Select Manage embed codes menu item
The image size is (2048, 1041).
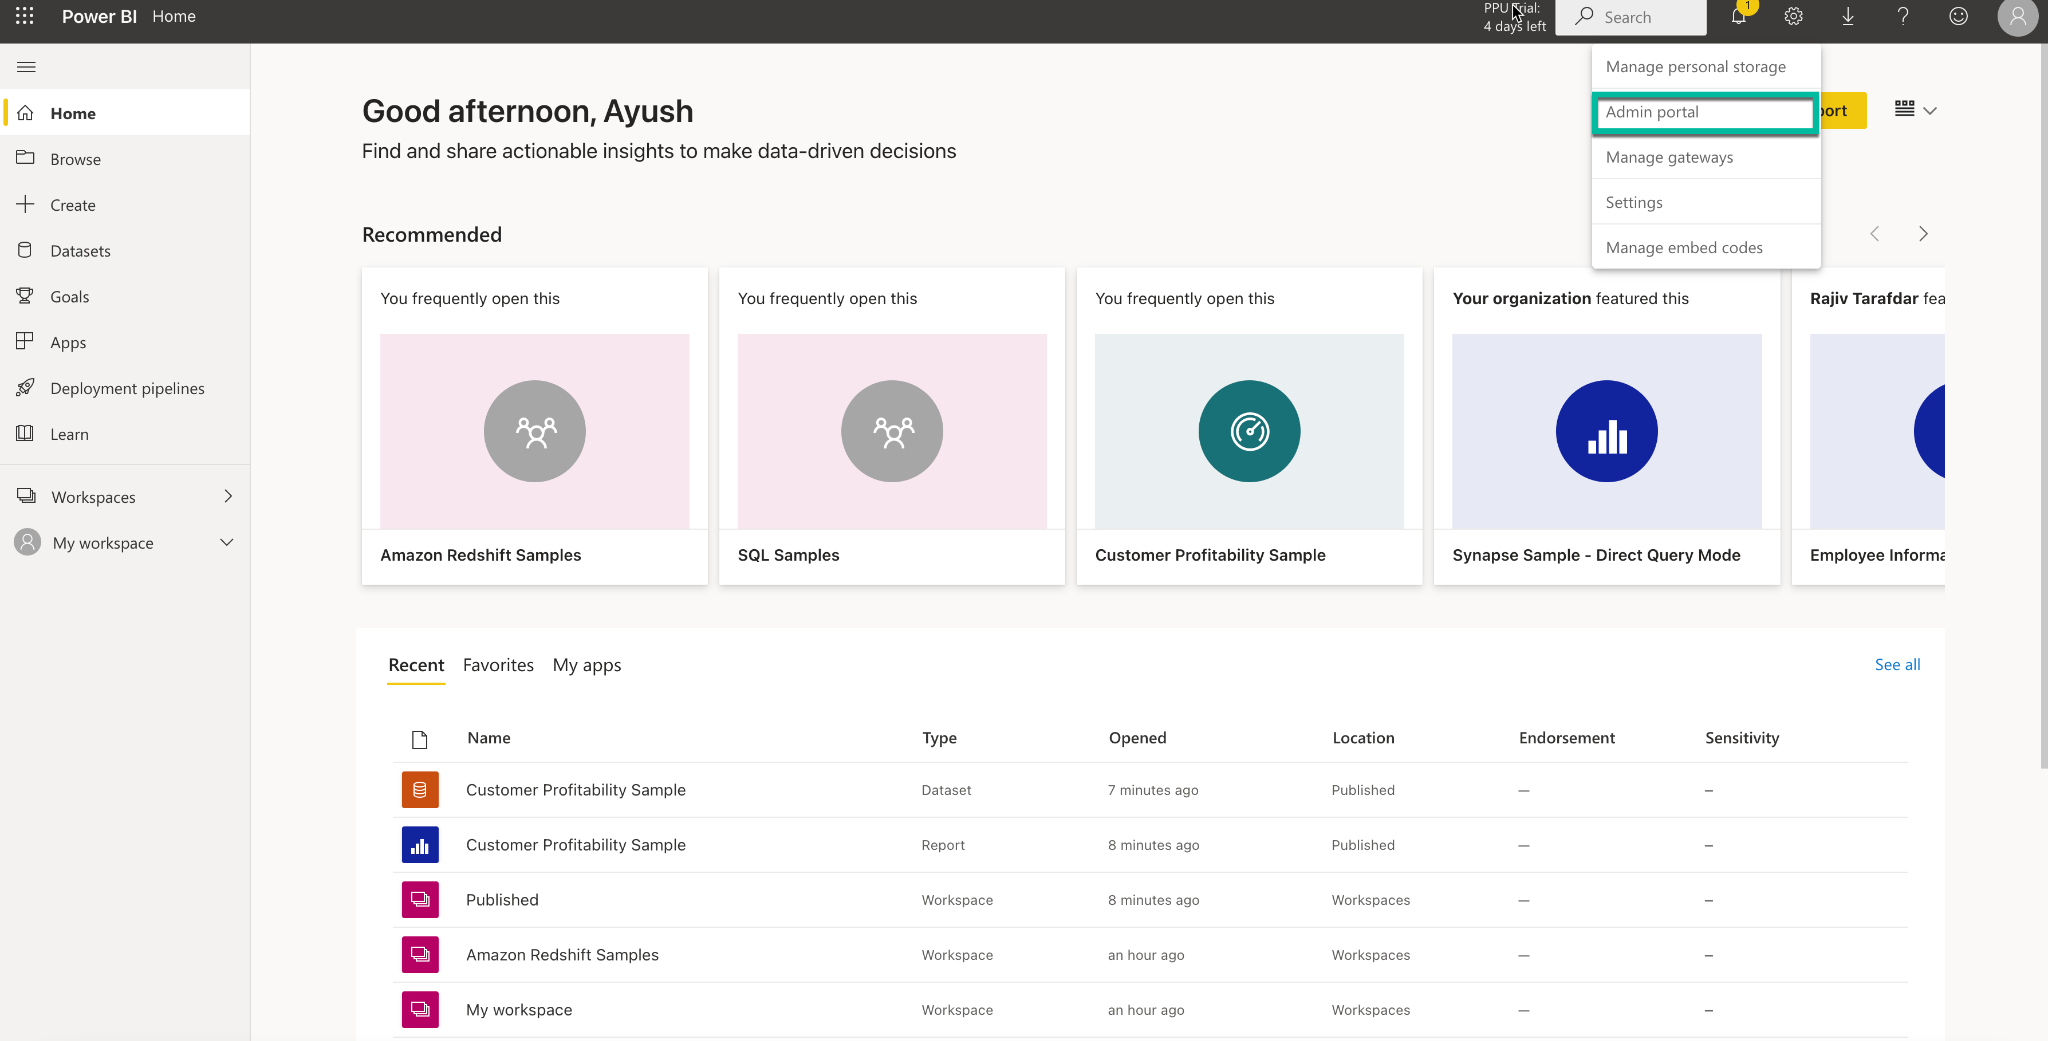point(1706,247)
